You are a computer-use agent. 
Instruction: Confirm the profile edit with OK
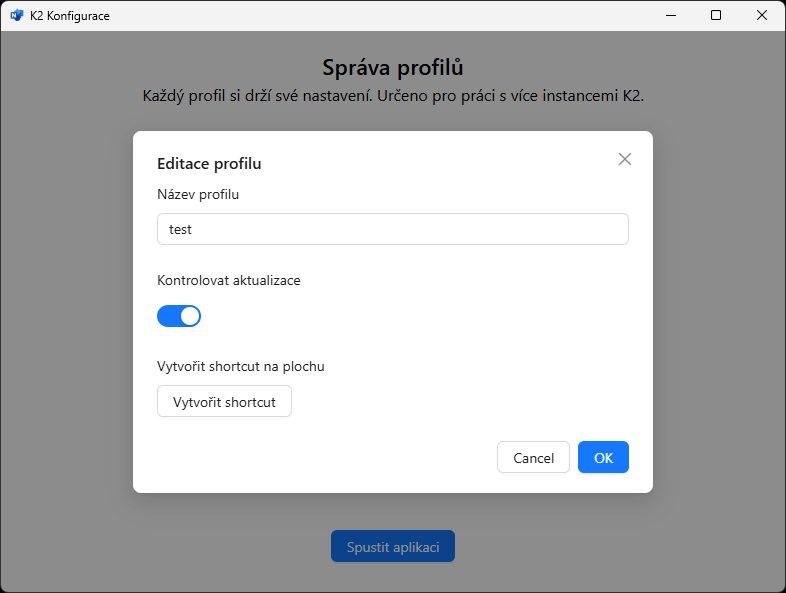603,457
